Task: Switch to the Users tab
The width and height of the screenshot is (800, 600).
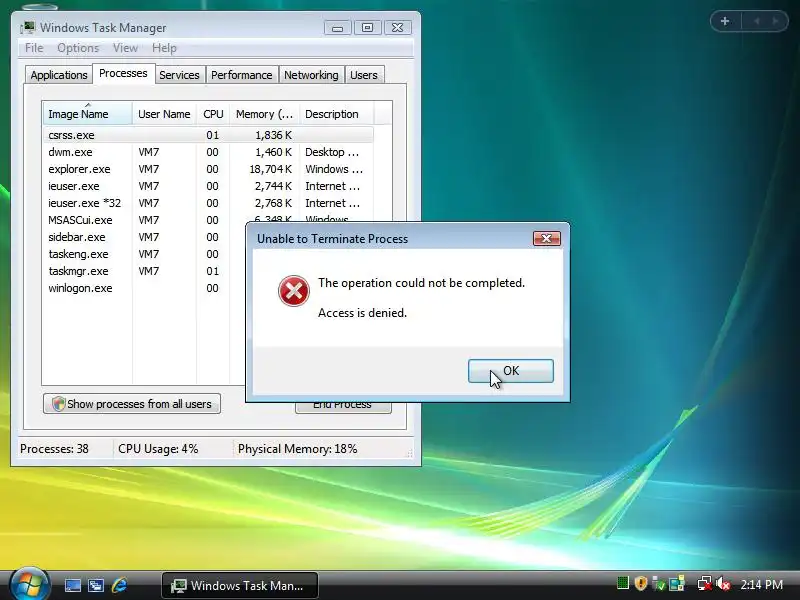Action: click(364, 75)
